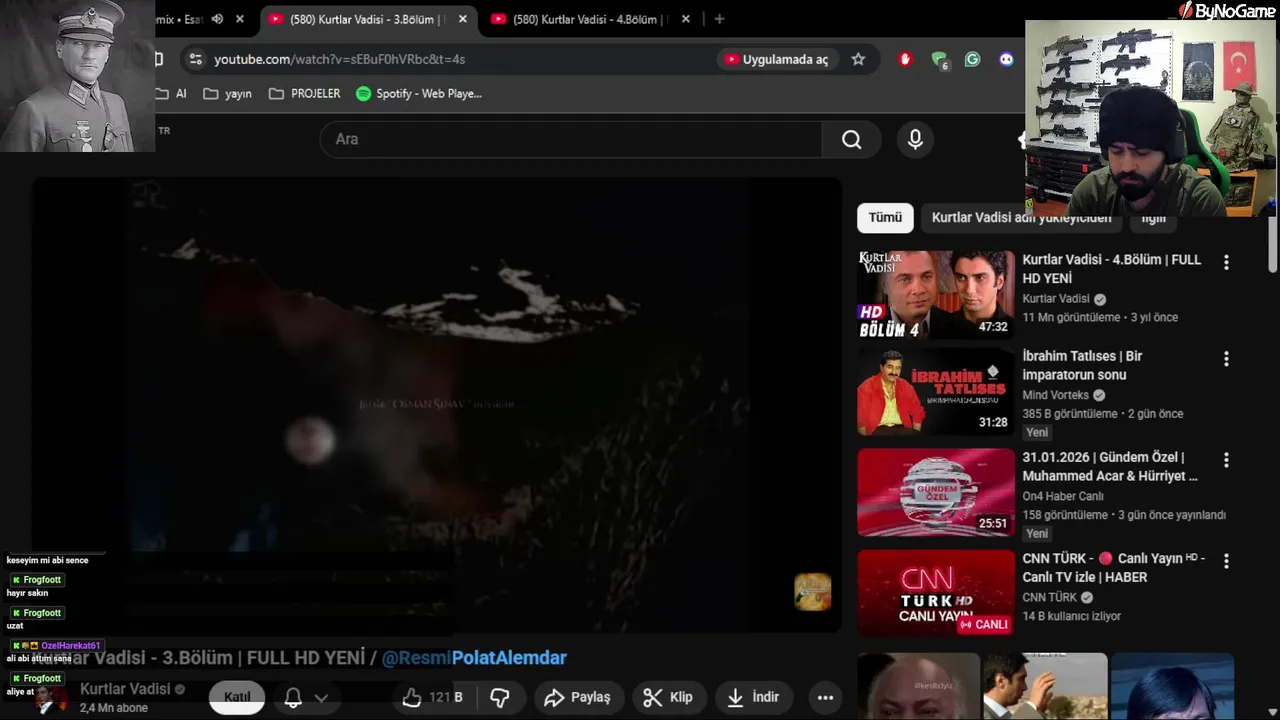Open the CNN TÜRK live thumbnail
Image resolution: width=1280 pixels, height=720 pixels.
(x=935, y=593)
